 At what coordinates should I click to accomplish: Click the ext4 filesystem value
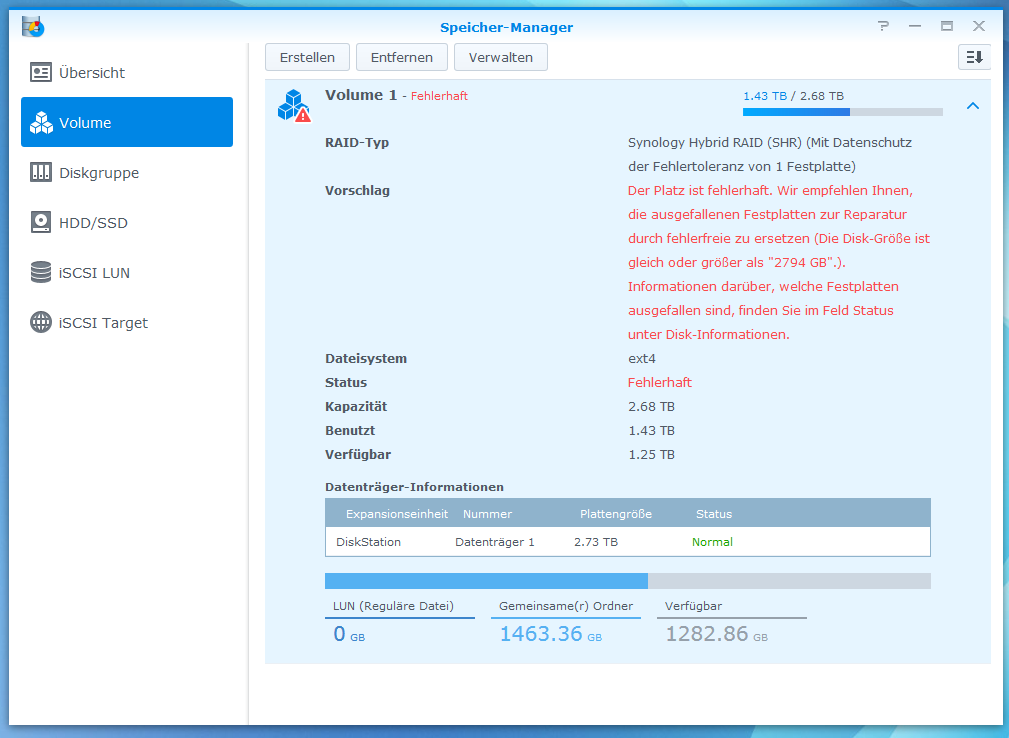(642, 358)
